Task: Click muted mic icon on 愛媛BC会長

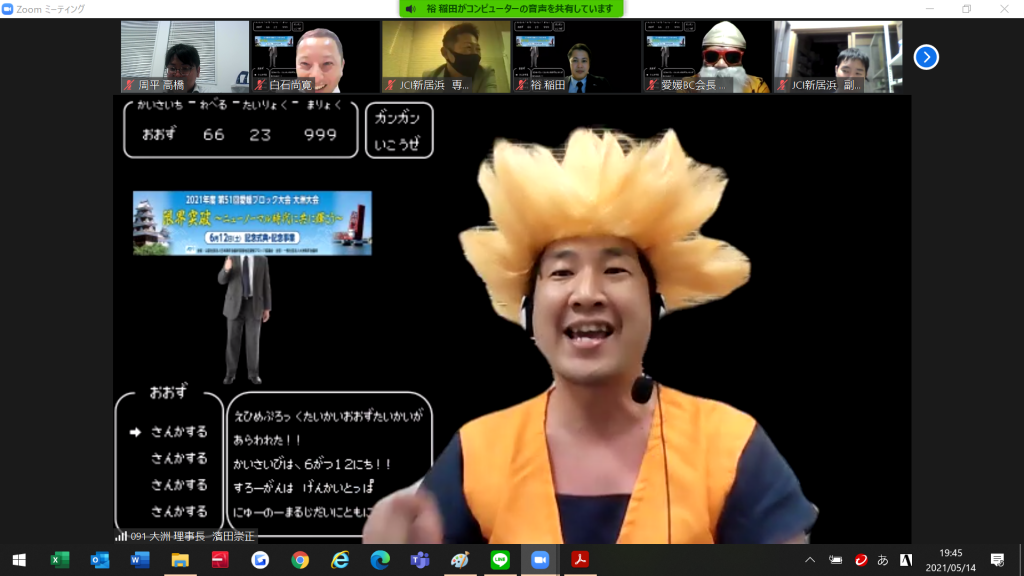Action: coord(652,85)
